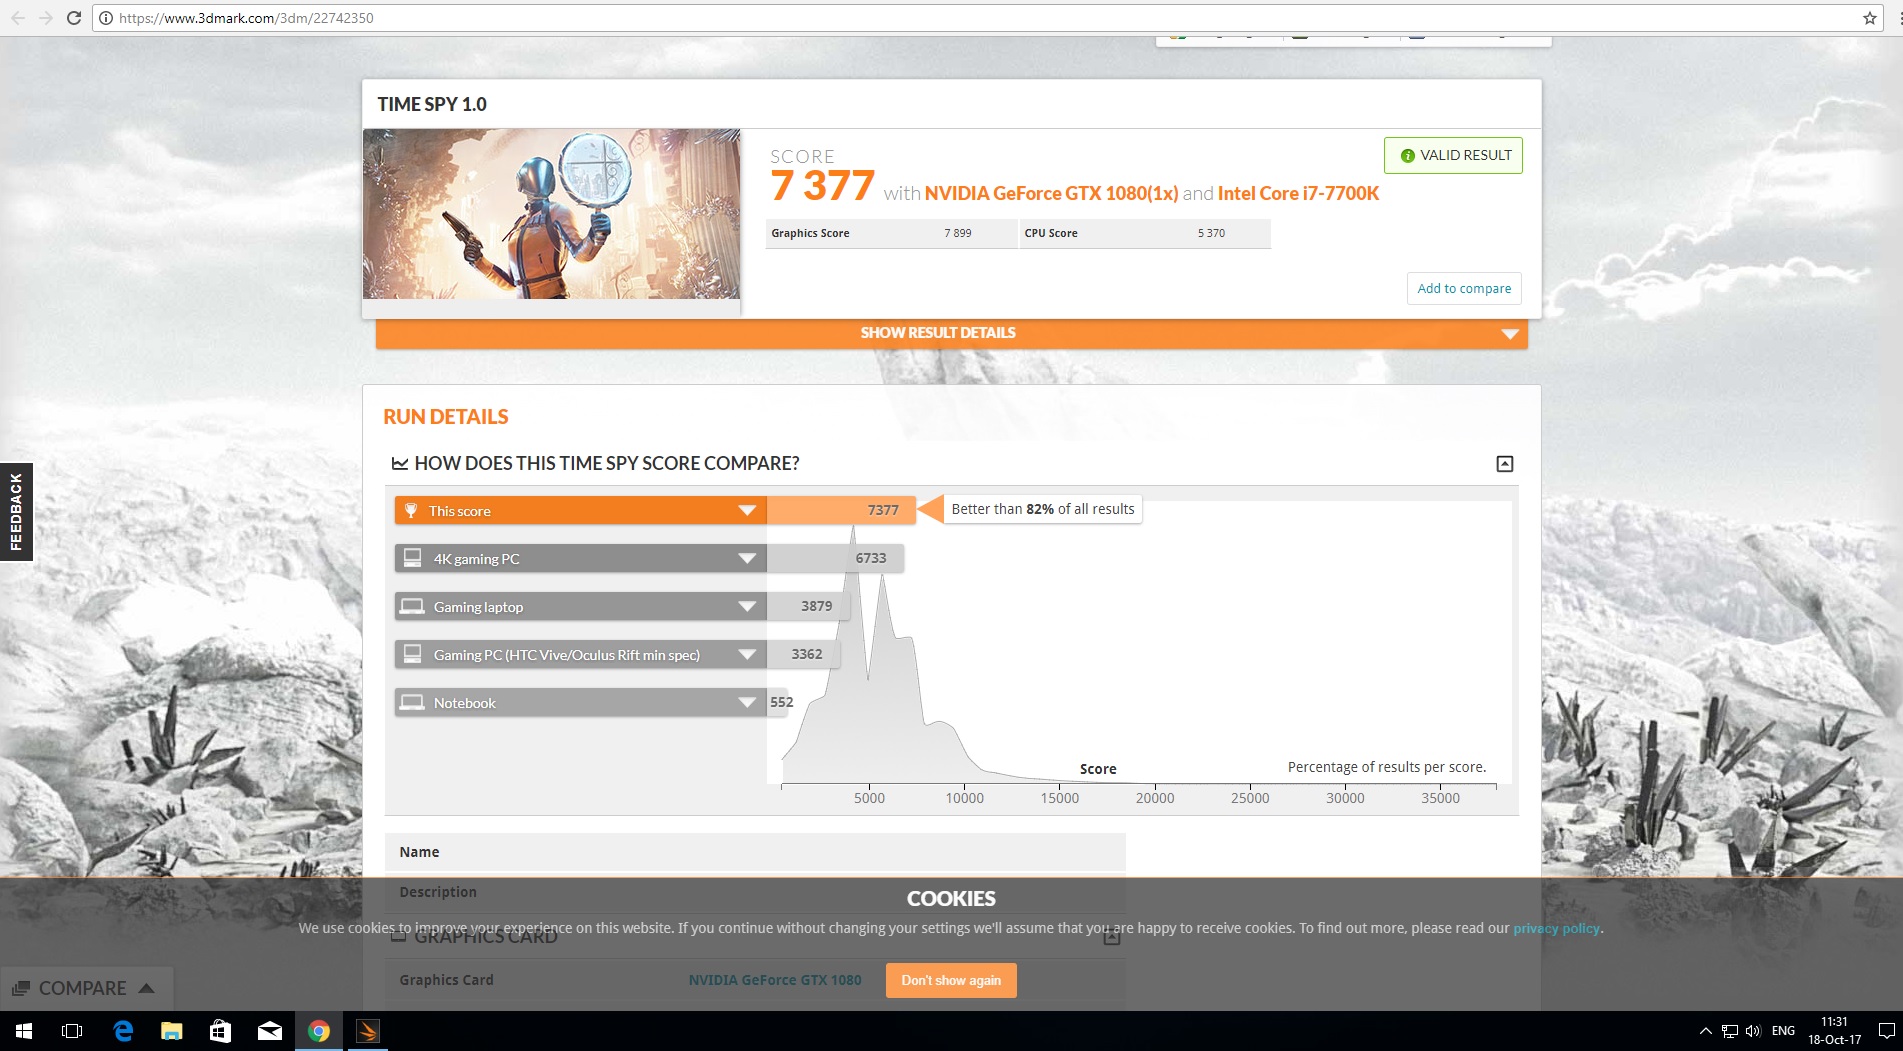Click the 3879 score bar value
This screenshot has height=1051, width=1903.
coord(817,606)
